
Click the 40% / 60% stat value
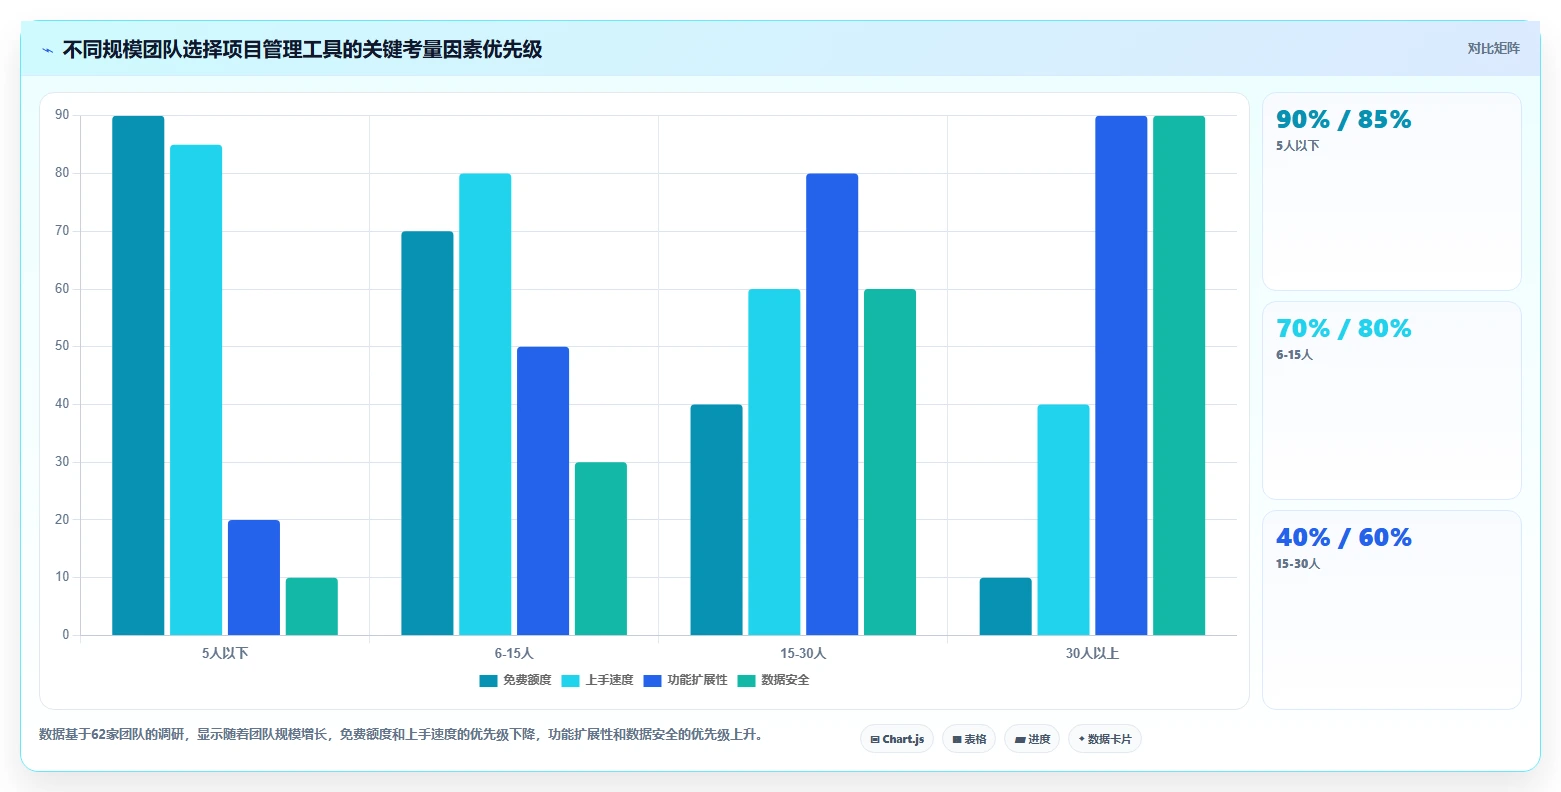1344,538
